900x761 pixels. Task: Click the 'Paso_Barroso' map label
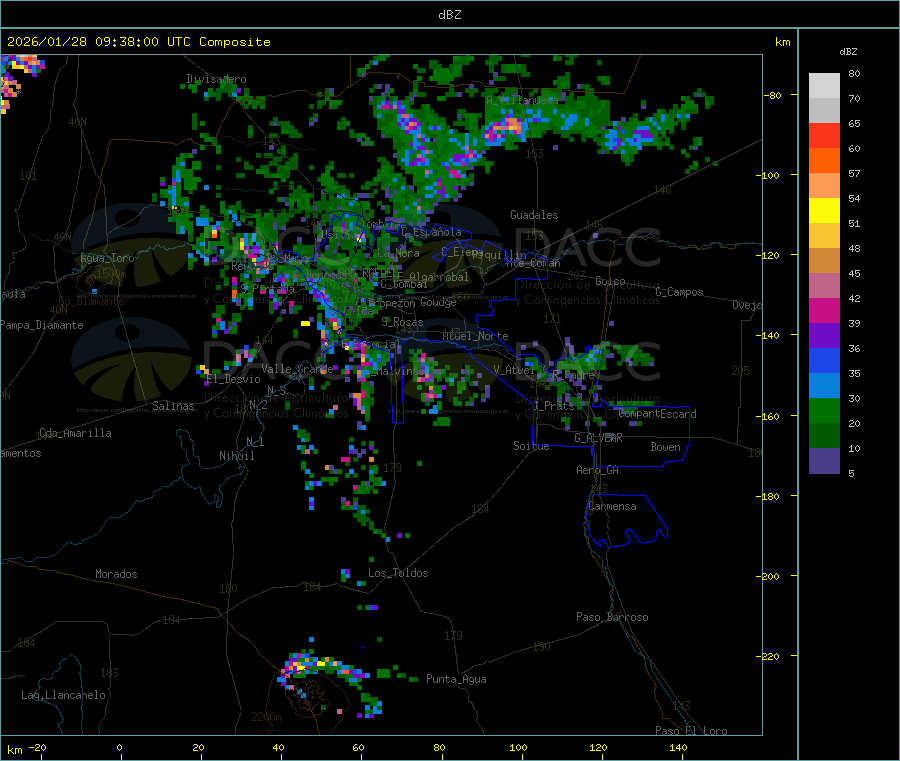point(612,617)
